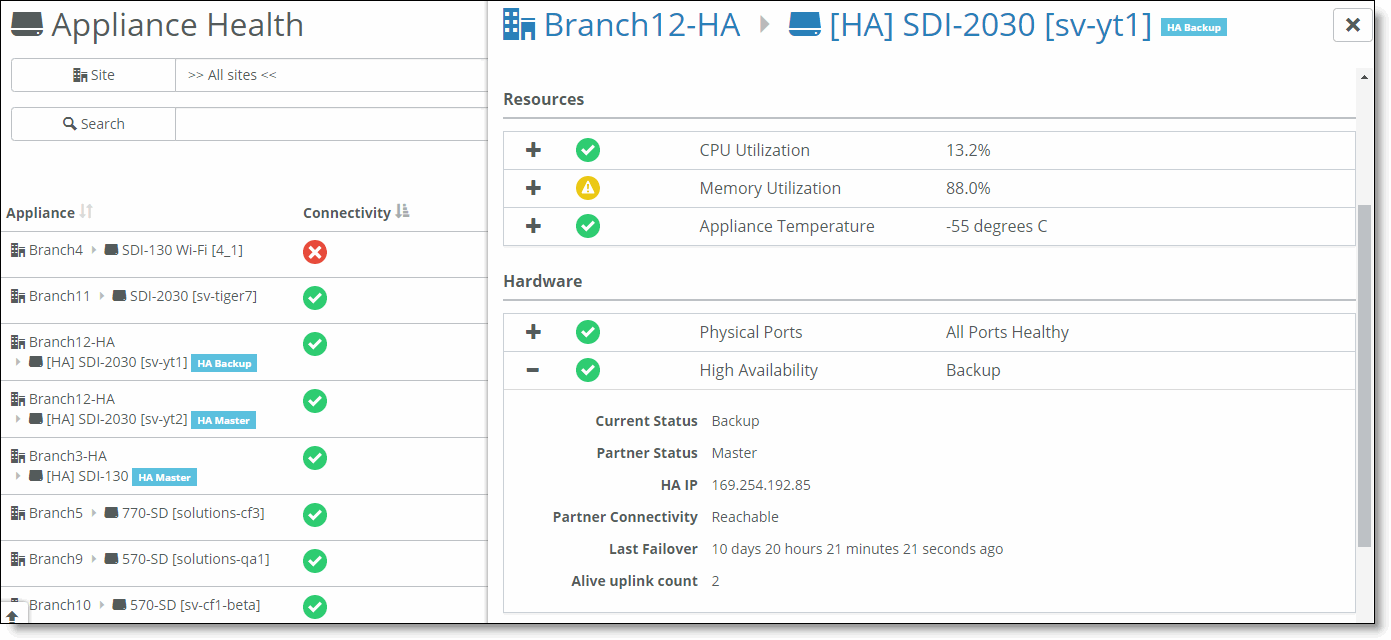Click the green CPU Utilization status icon
The width and height of the screenshot is (1391, 640).
588,150
